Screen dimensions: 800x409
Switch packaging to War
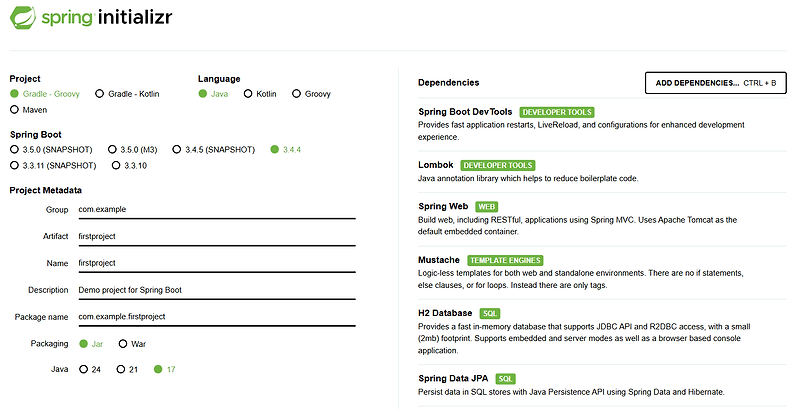click(x=124, y=344)
